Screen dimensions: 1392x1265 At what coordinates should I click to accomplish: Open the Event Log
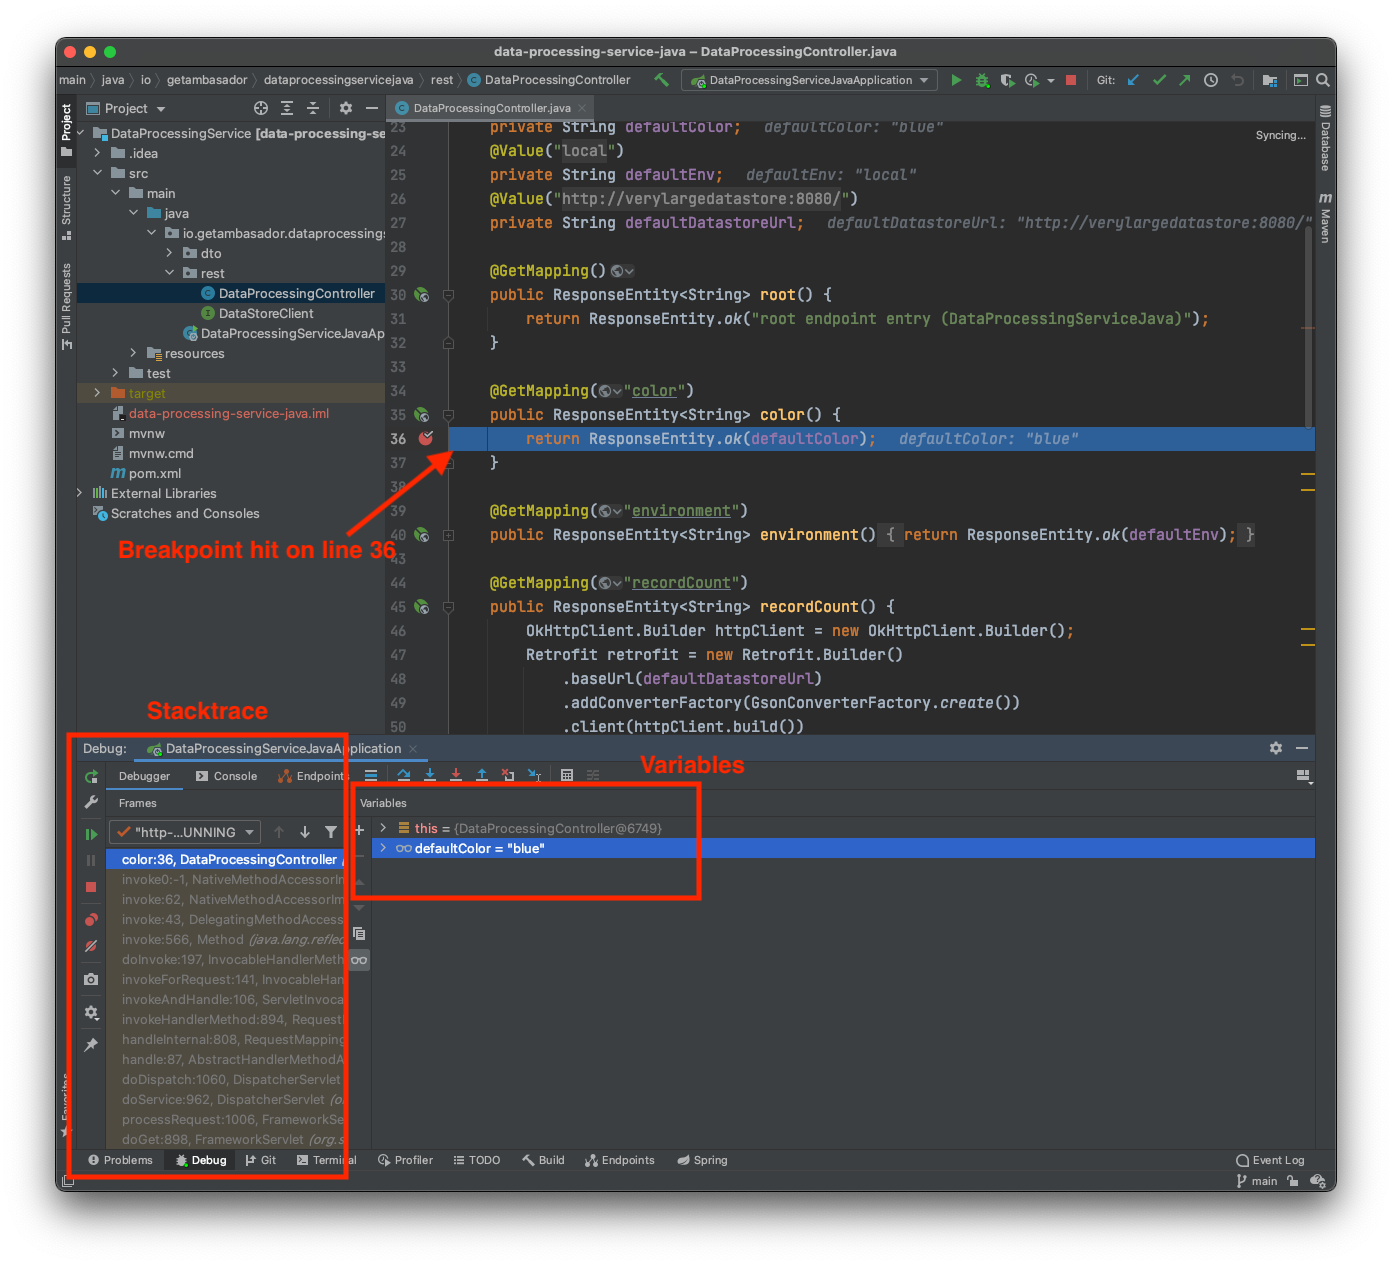[x=1270, y=1160]
